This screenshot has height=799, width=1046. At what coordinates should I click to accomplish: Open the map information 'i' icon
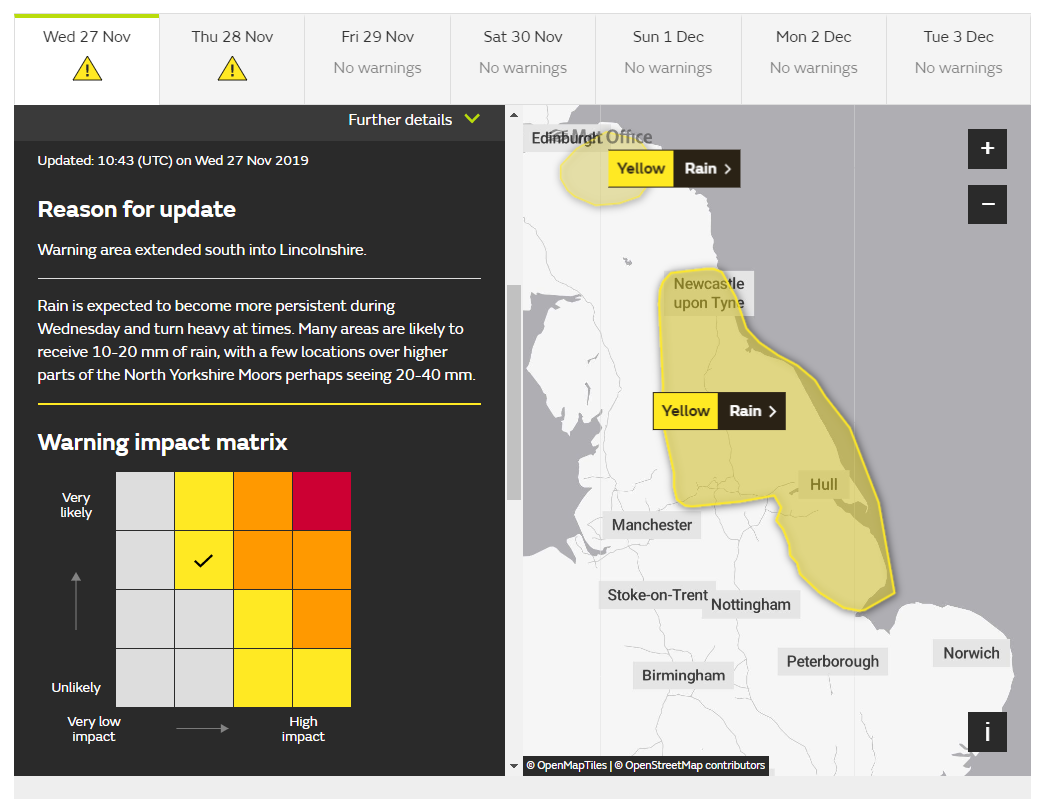(x=987, y=731)
